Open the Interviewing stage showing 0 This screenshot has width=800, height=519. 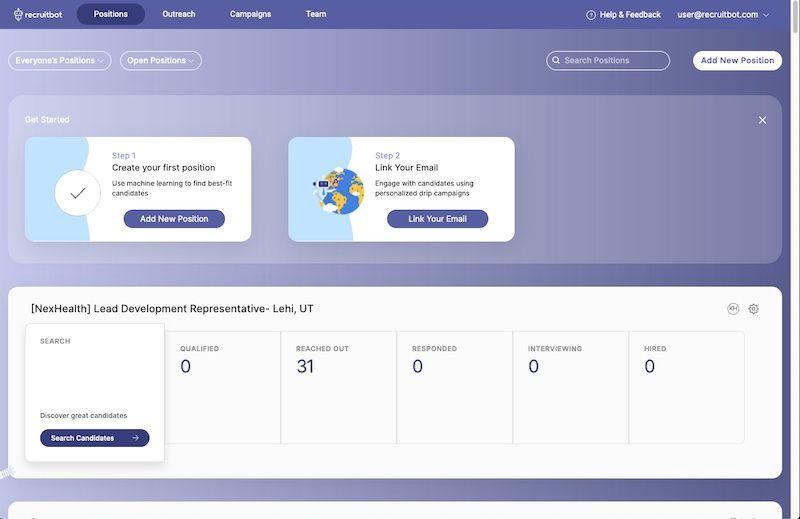click(570, 387)
